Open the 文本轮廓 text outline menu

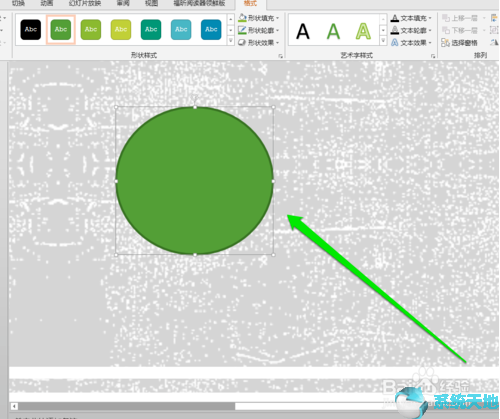pos(411,30)
